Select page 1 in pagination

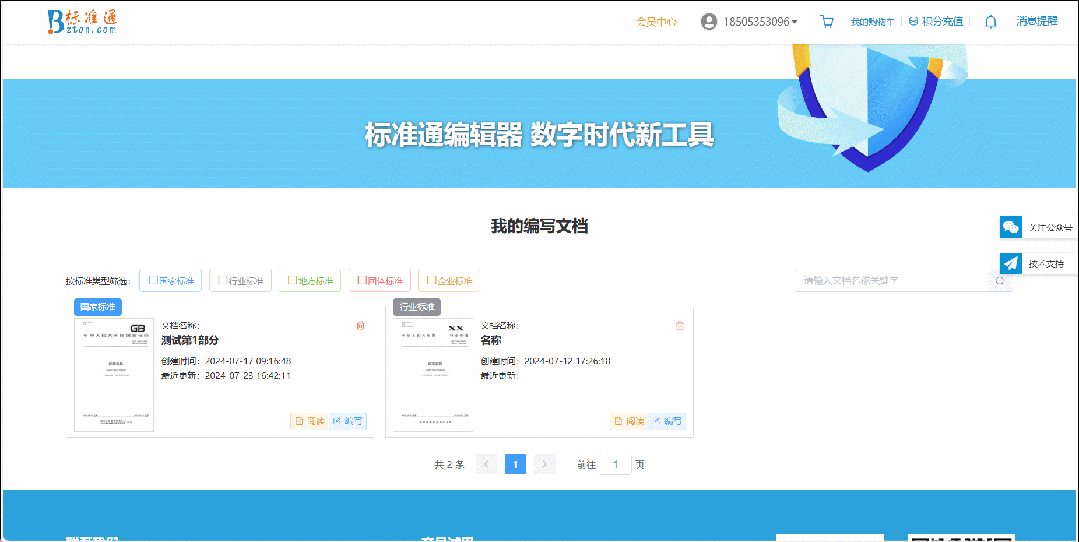coord(515,464)
